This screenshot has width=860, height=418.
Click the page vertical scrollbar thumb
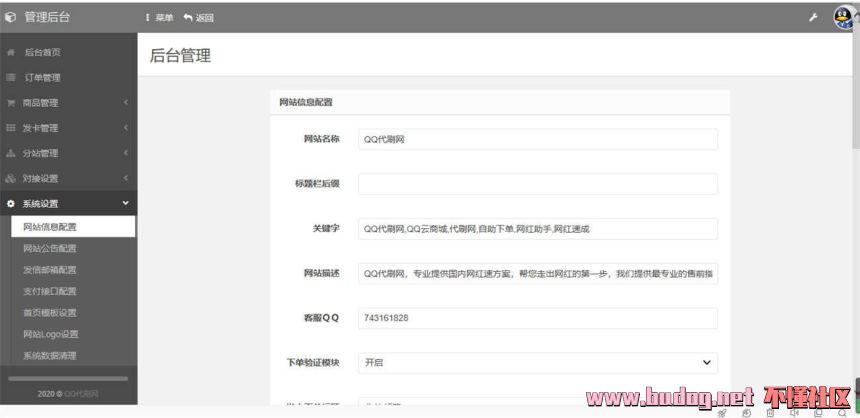(856, 88)
